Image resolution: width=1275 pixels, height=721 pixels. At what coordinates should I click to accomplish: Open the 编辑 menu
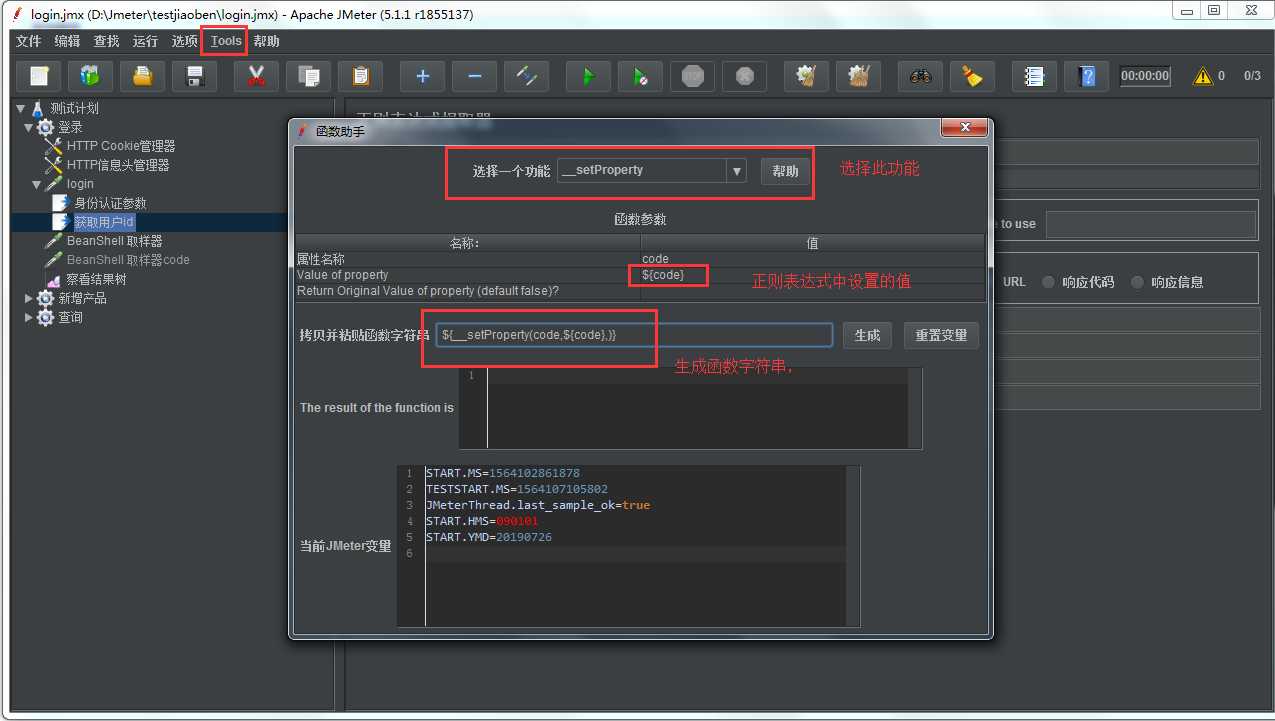tap(67, 41)
